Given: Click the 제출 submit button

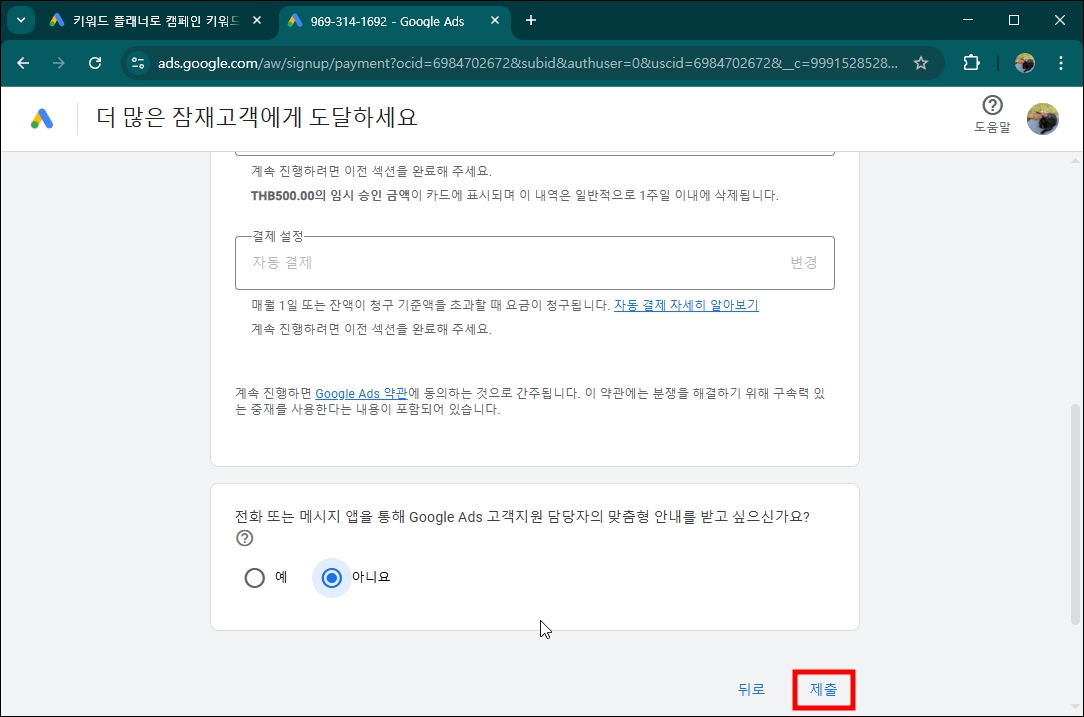Looking at the screenshot, I should pos(823,689).
